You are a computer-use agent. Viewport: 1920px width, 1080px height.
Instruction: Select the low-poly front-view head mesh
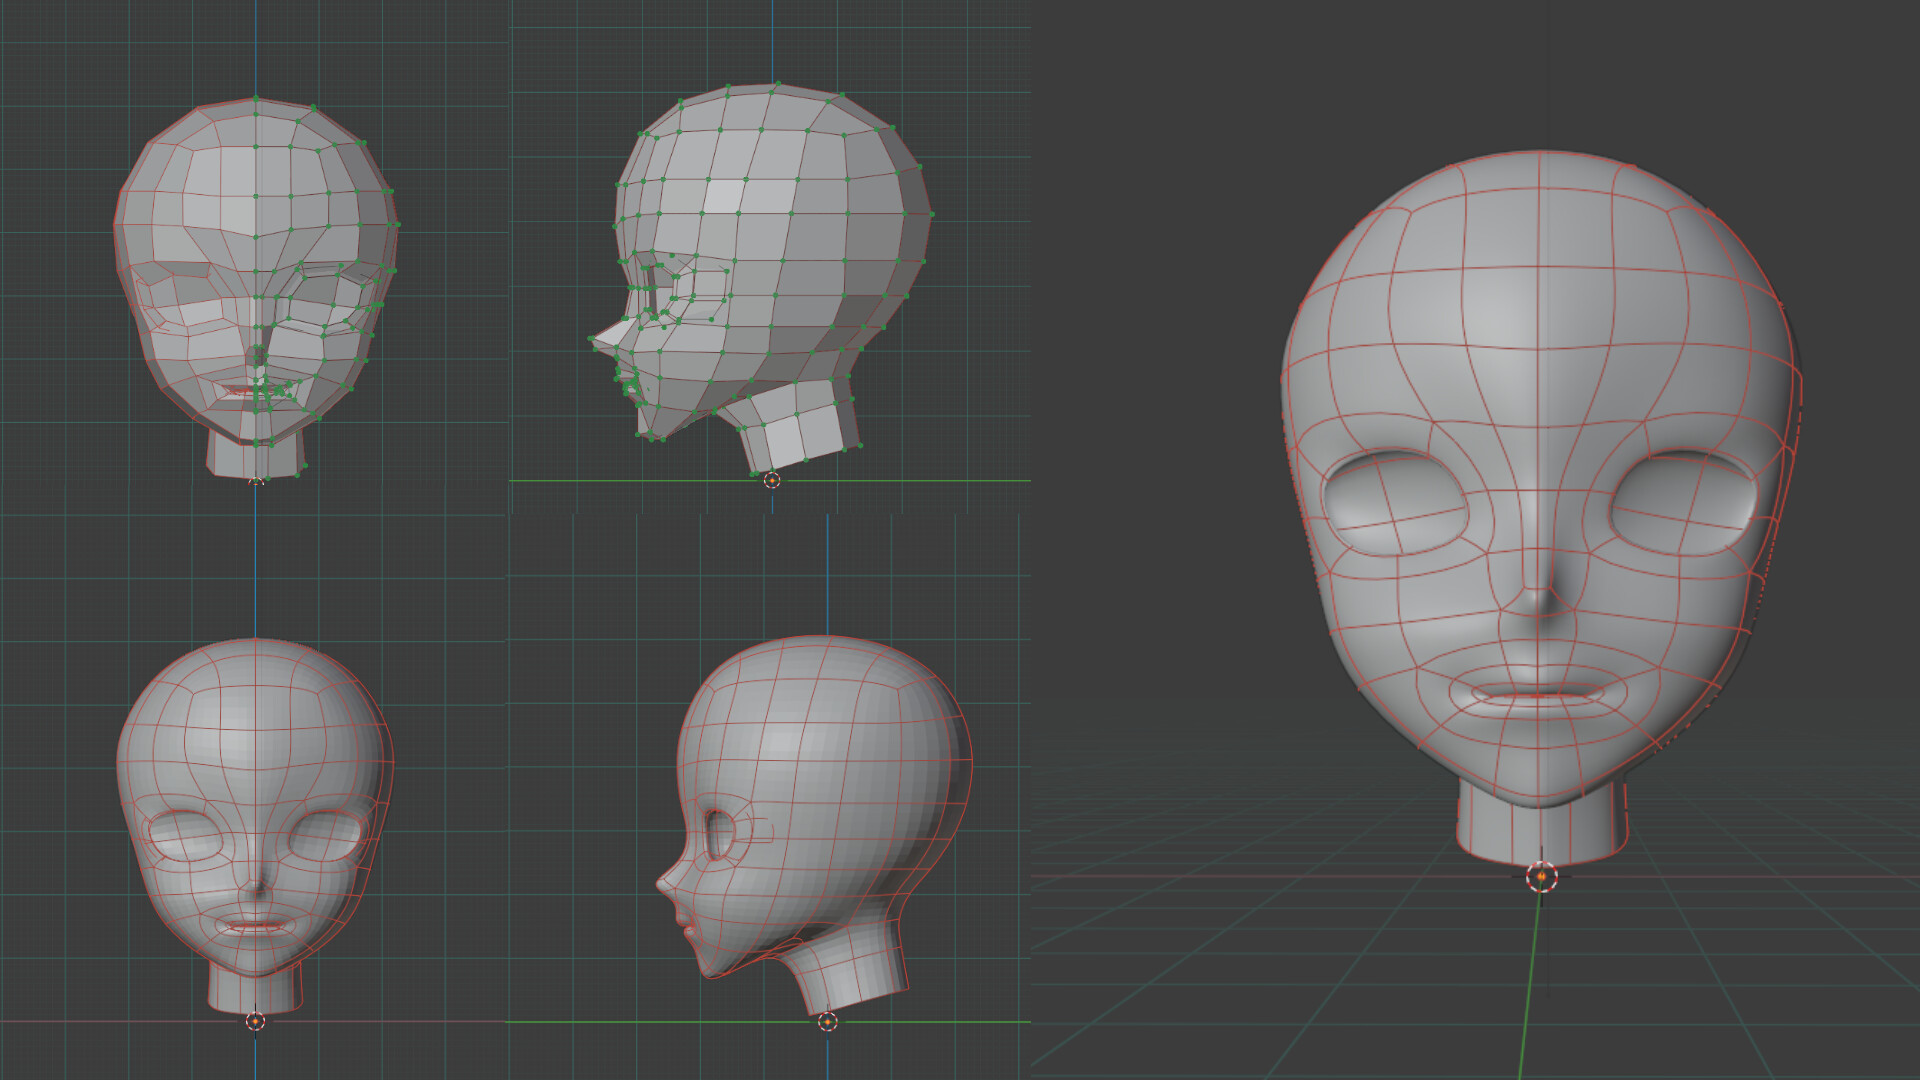click(x=256, y=288)
